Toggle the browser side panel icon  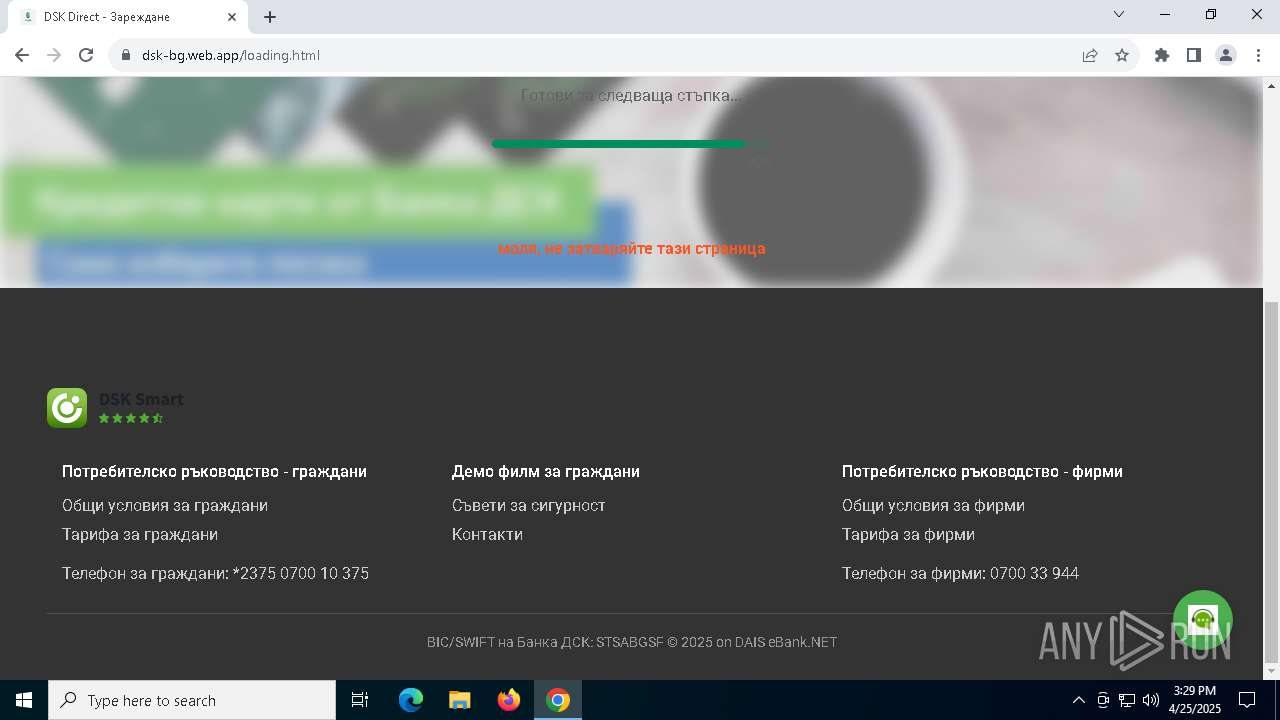point(1194,55)
